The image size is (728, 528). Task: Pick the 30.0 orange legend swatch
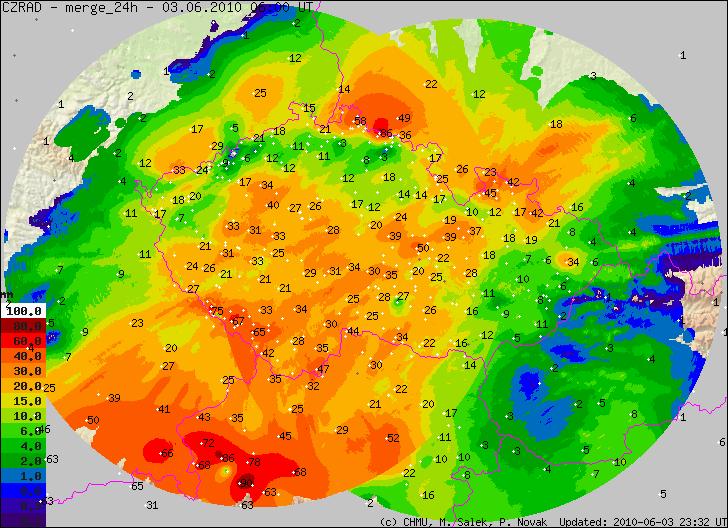23,371
